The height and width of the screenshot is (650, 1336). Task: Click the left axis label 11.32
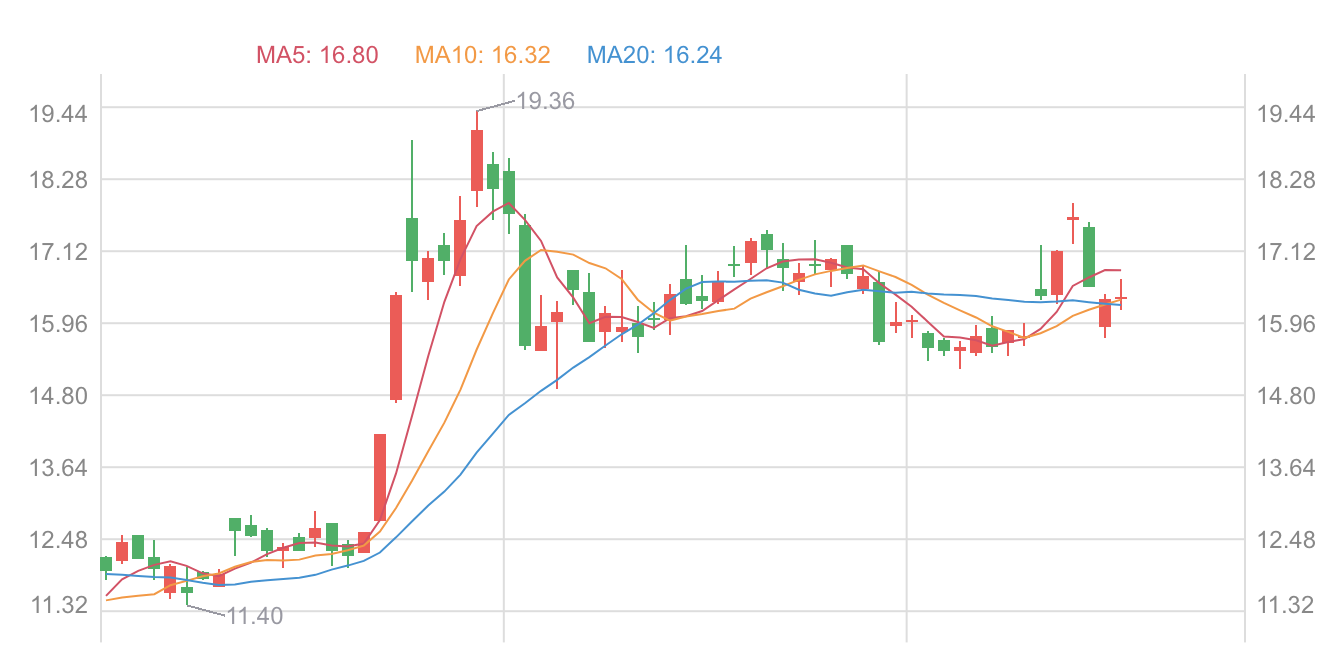[59, 605]
